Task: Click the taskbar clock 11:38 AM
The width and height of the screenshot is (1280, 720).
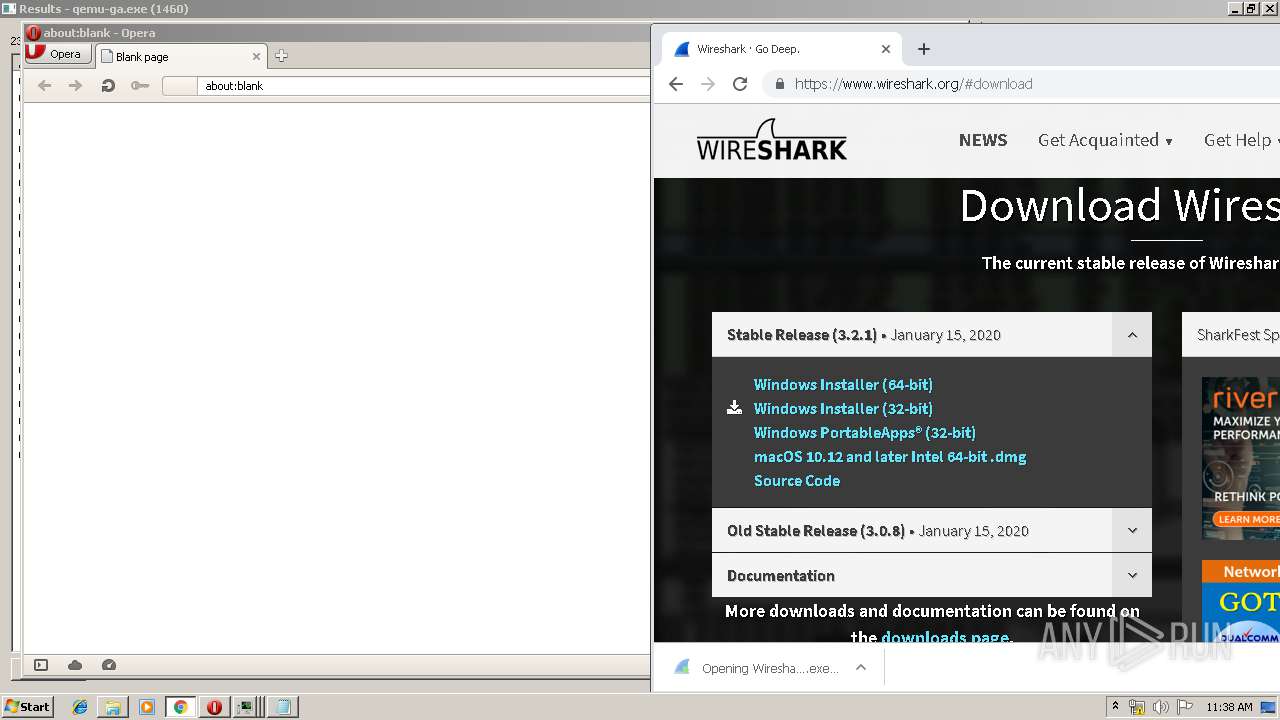Action: pos(1229,707)
